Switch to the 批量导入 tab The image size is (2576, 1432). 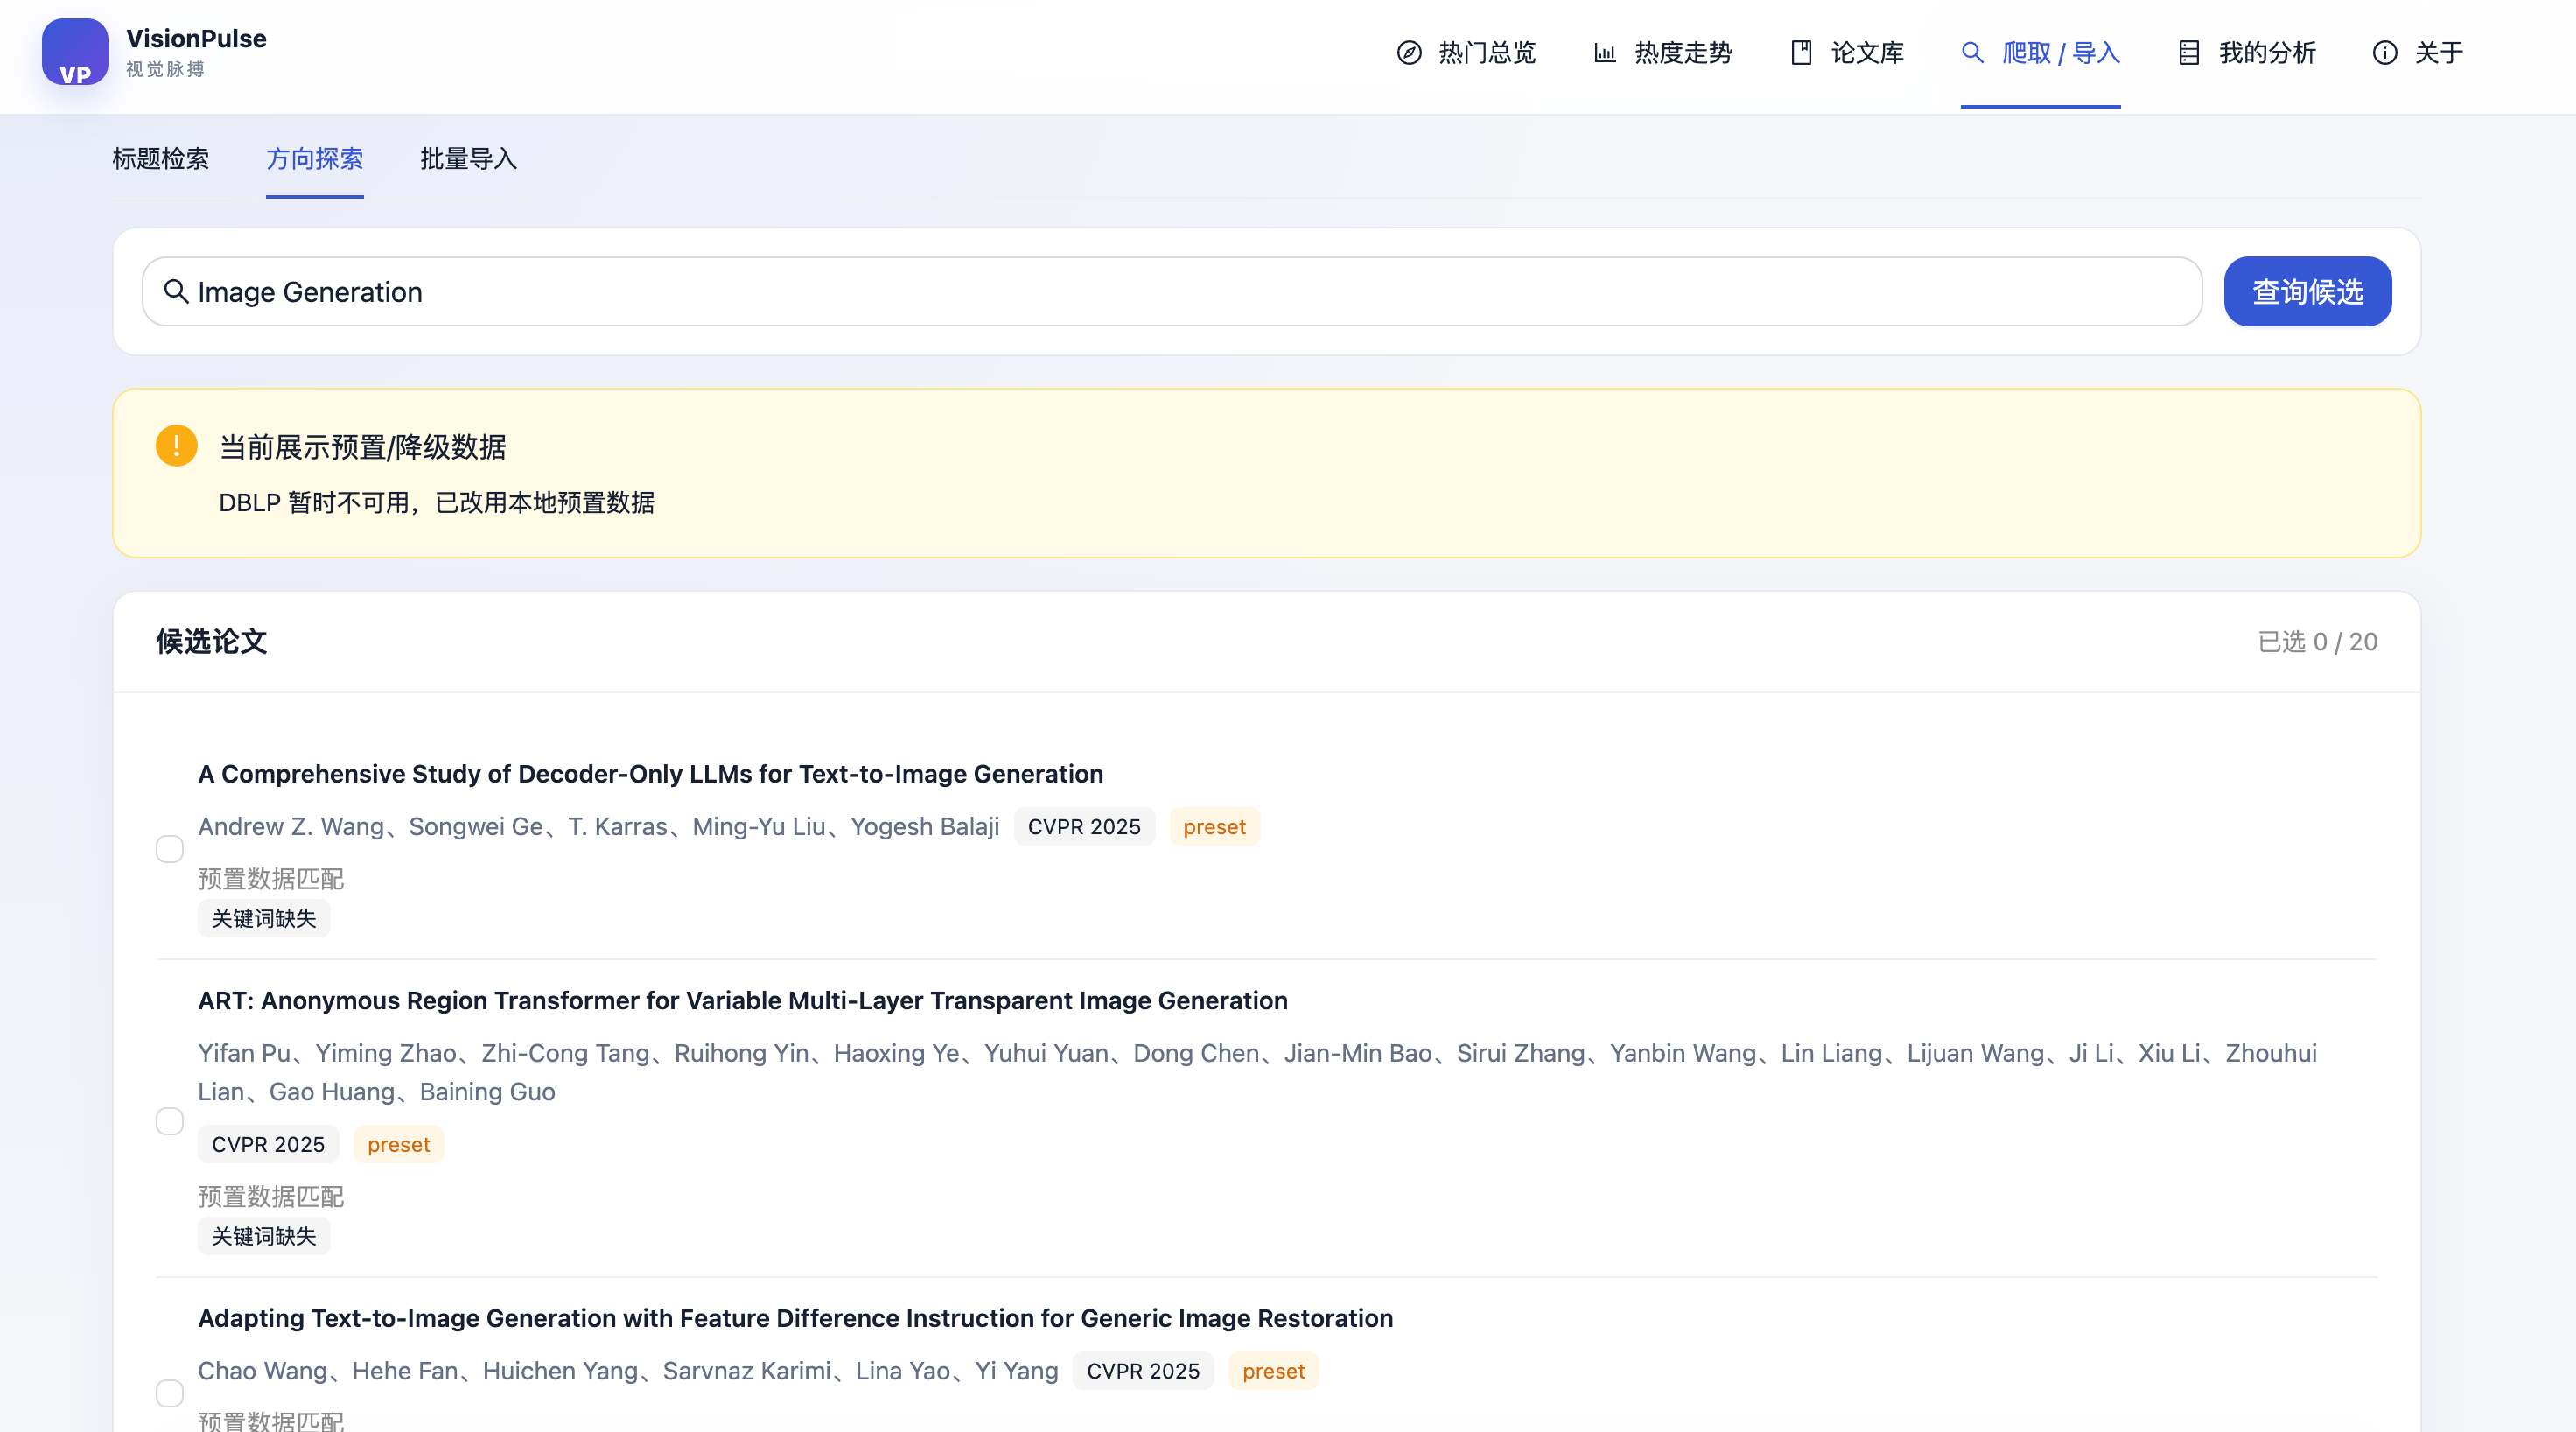469,159
